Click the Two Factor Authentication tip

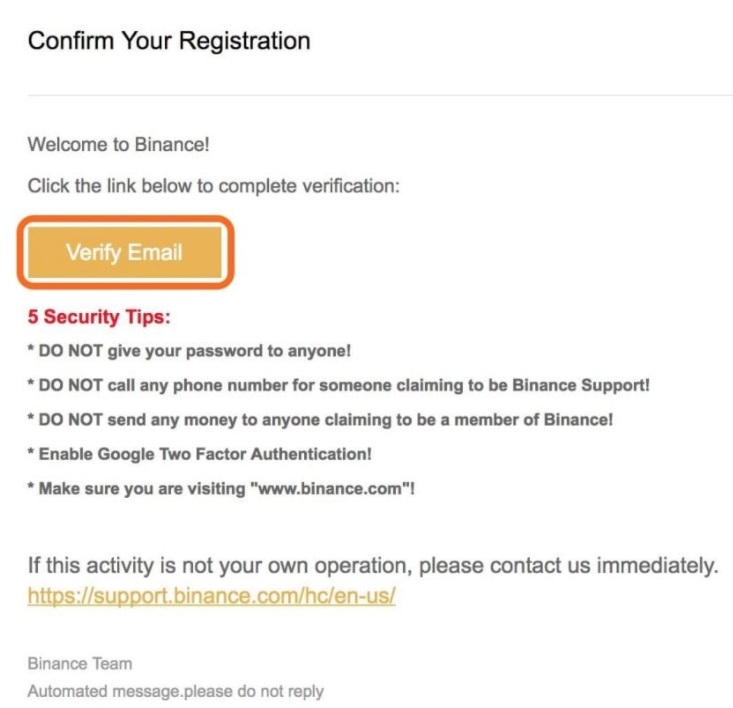point(200,454)
